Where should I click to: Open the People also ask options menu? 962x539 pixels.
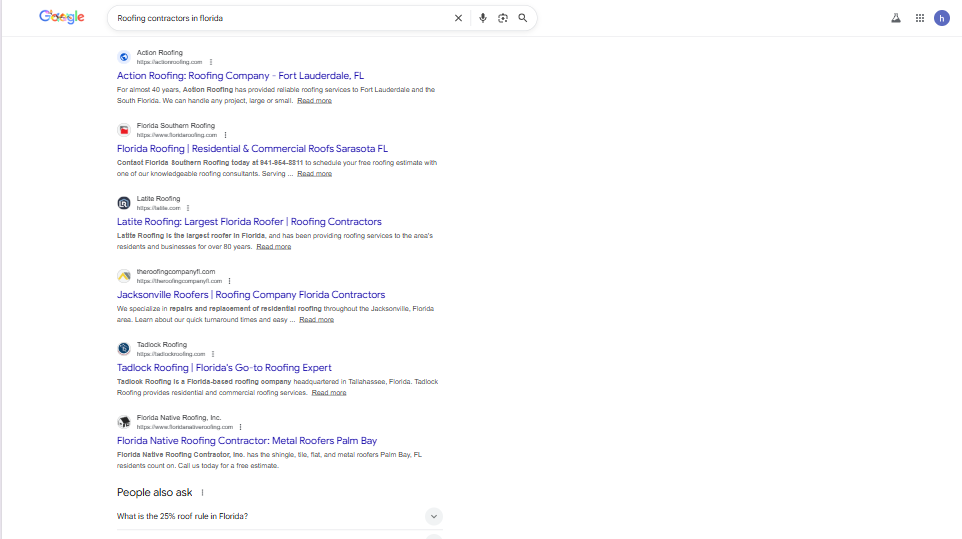click(202, 492)
